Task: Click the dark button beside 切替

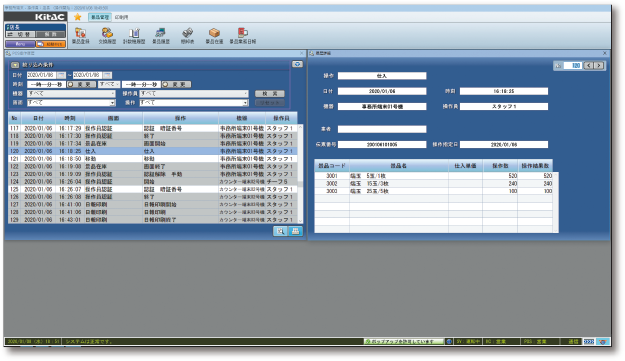Action: click(x=51, y=34)
